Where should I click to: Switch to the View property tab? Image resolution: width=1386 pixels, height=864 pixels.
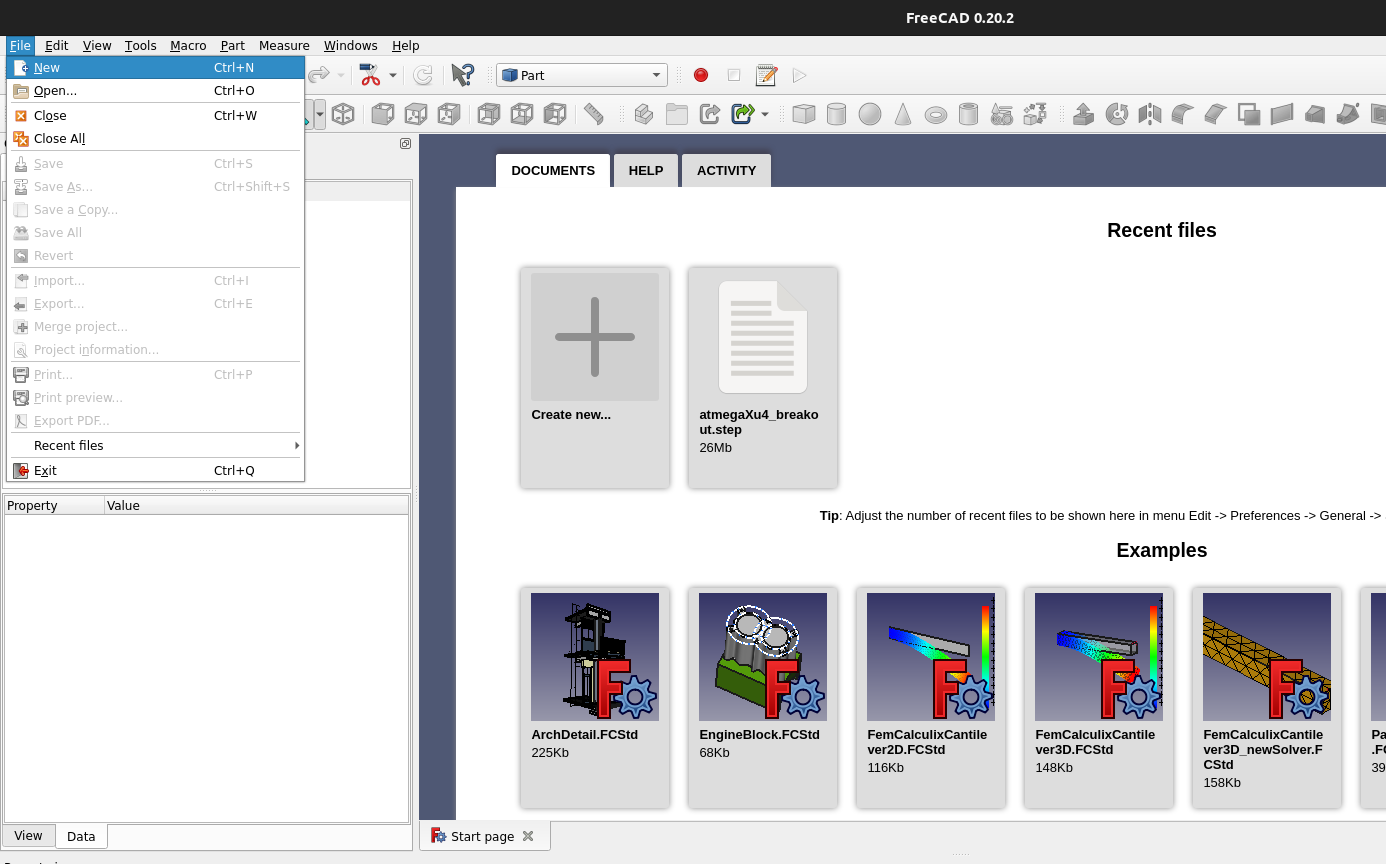tap(28, 836)
